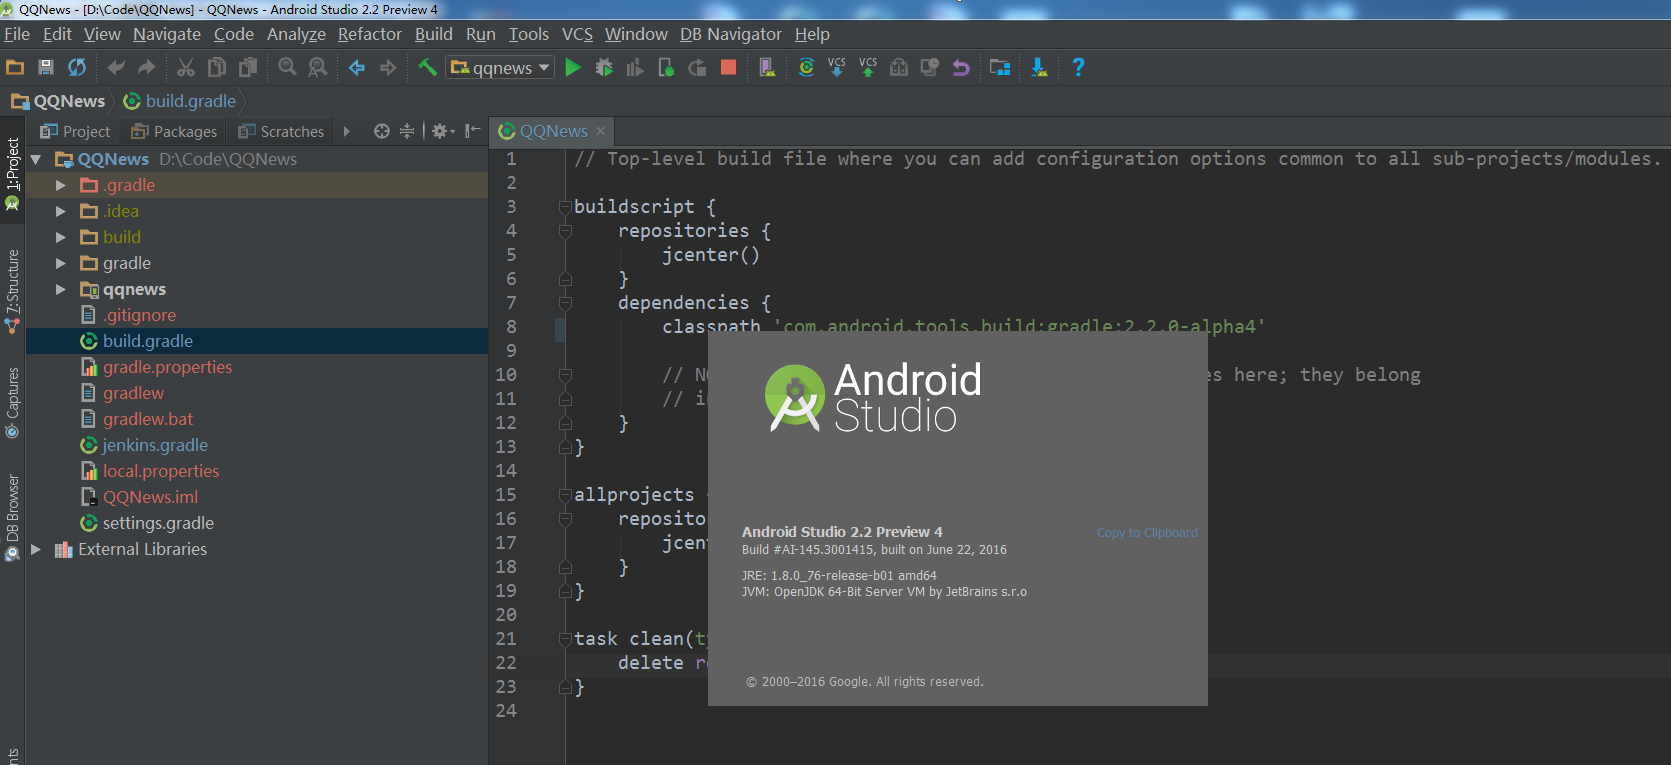Expand the gradle folder node
Screen dimensions: 1671x765
click(61, 263)
